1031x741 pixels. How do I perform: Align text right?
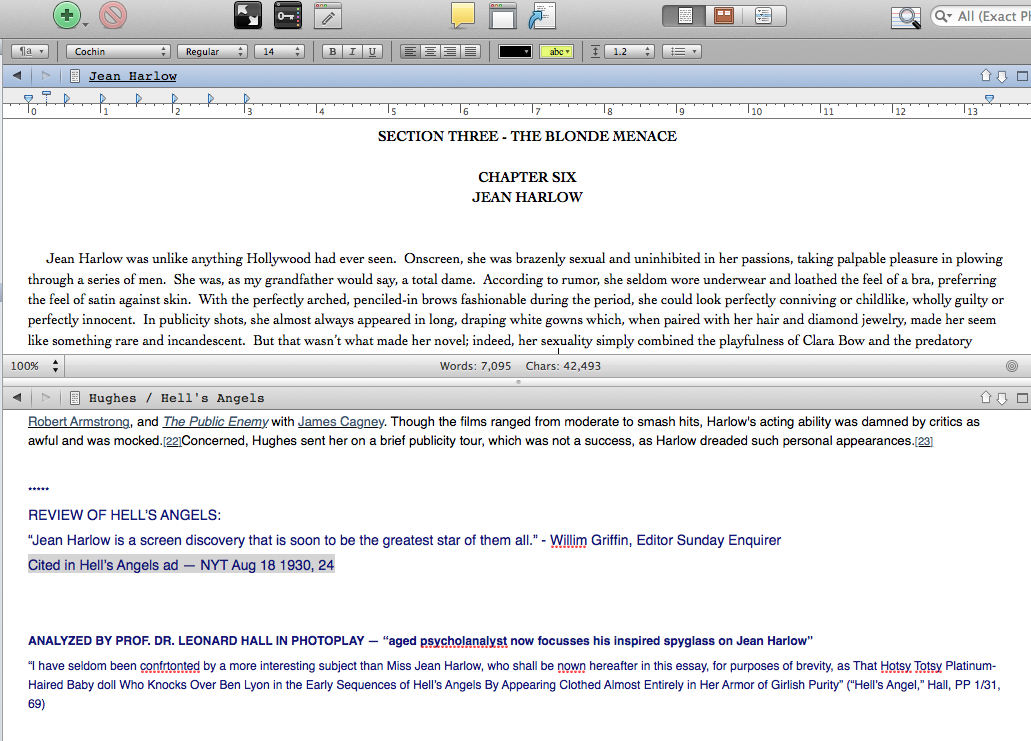[x=450, y=51]
